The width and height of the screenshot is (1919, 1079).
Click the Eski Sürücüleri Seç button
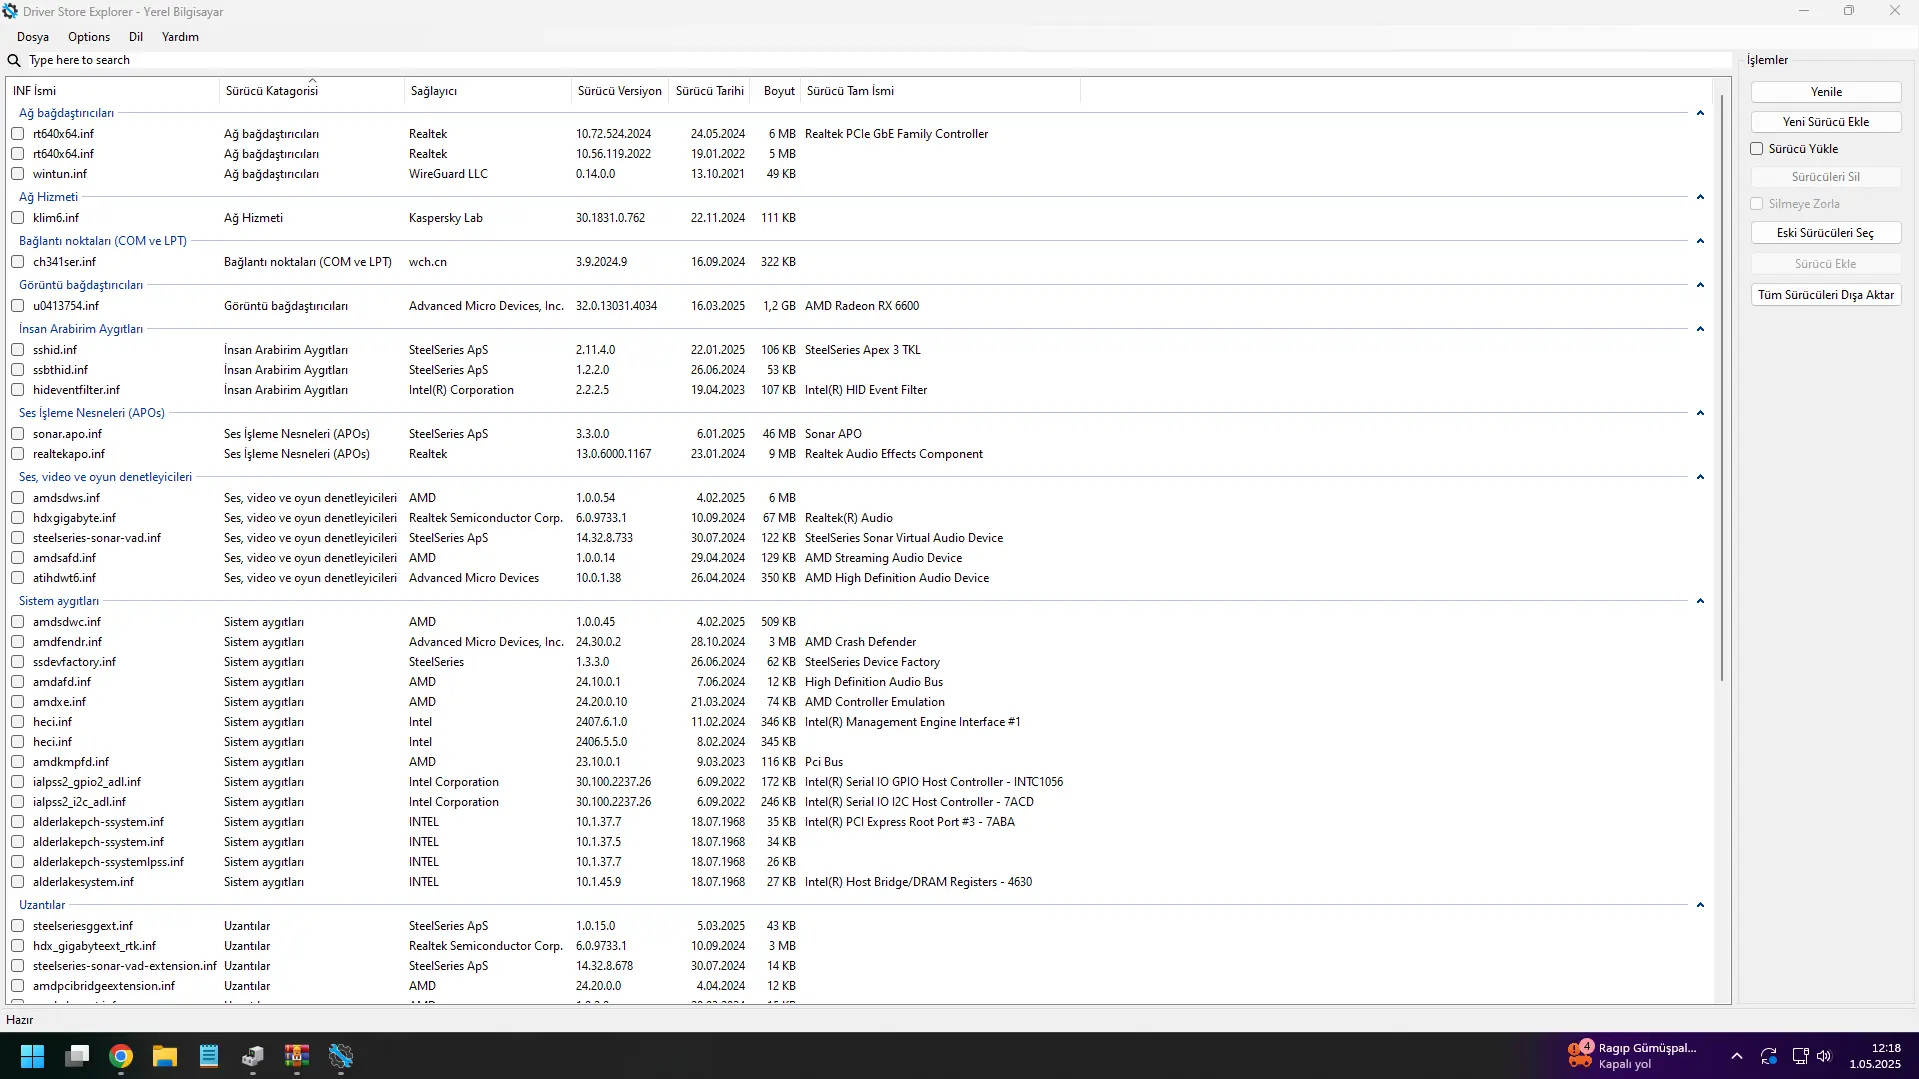(1826, 233)
